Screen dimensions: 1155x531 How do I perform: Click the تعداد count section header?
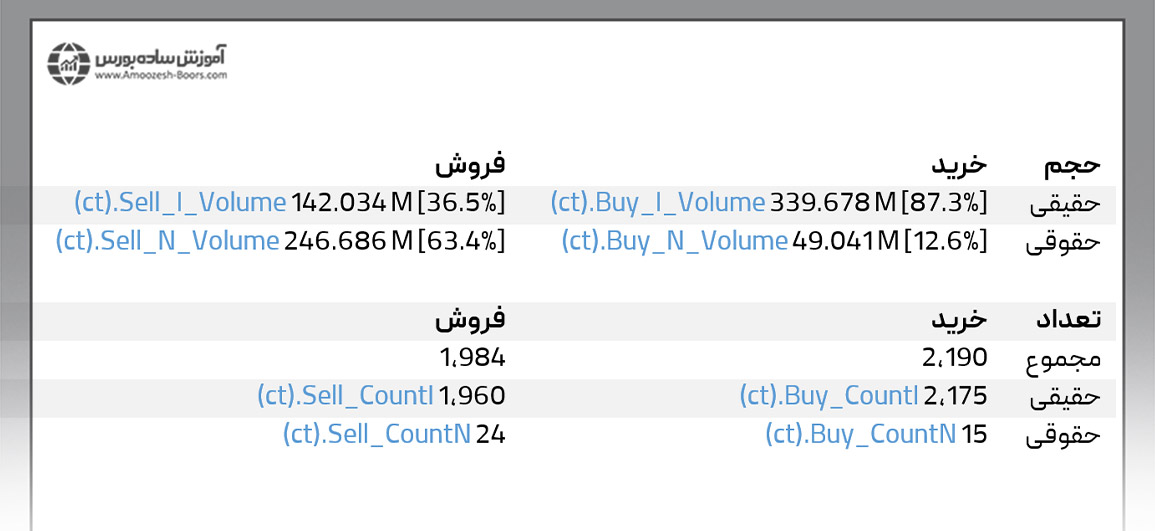pyautogui.click(x=1066, y=319)
